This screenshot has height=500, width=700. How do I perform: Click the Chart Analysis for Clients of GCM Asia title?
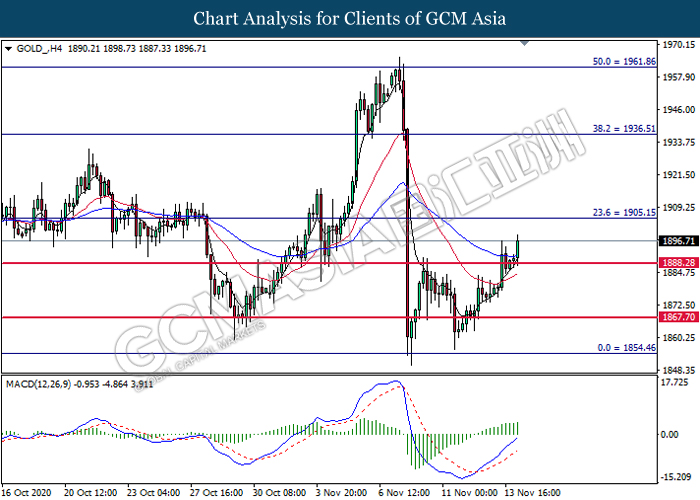350,19
